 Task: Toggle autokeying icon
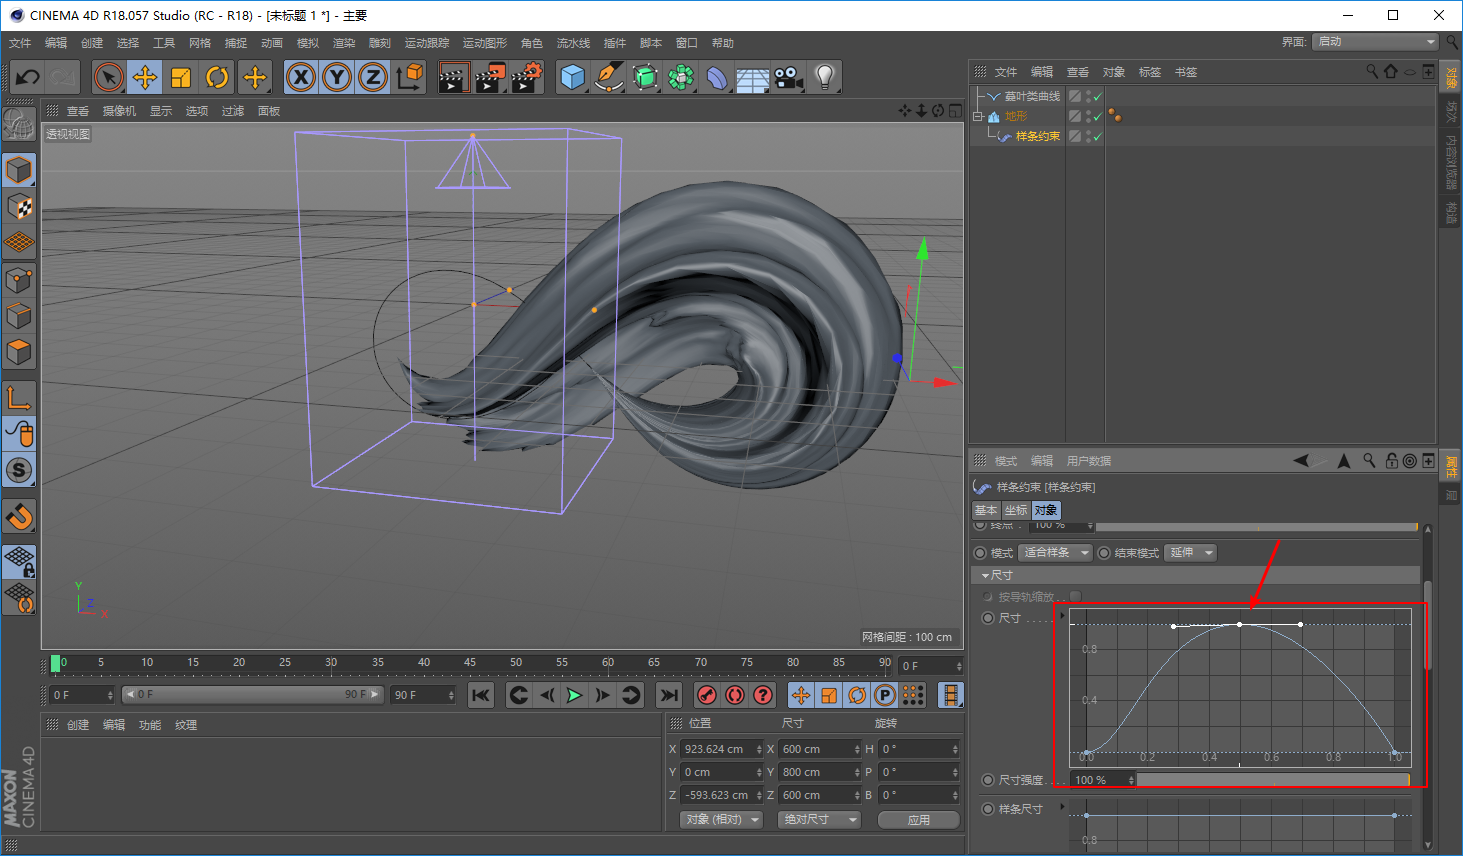[735, 695]
